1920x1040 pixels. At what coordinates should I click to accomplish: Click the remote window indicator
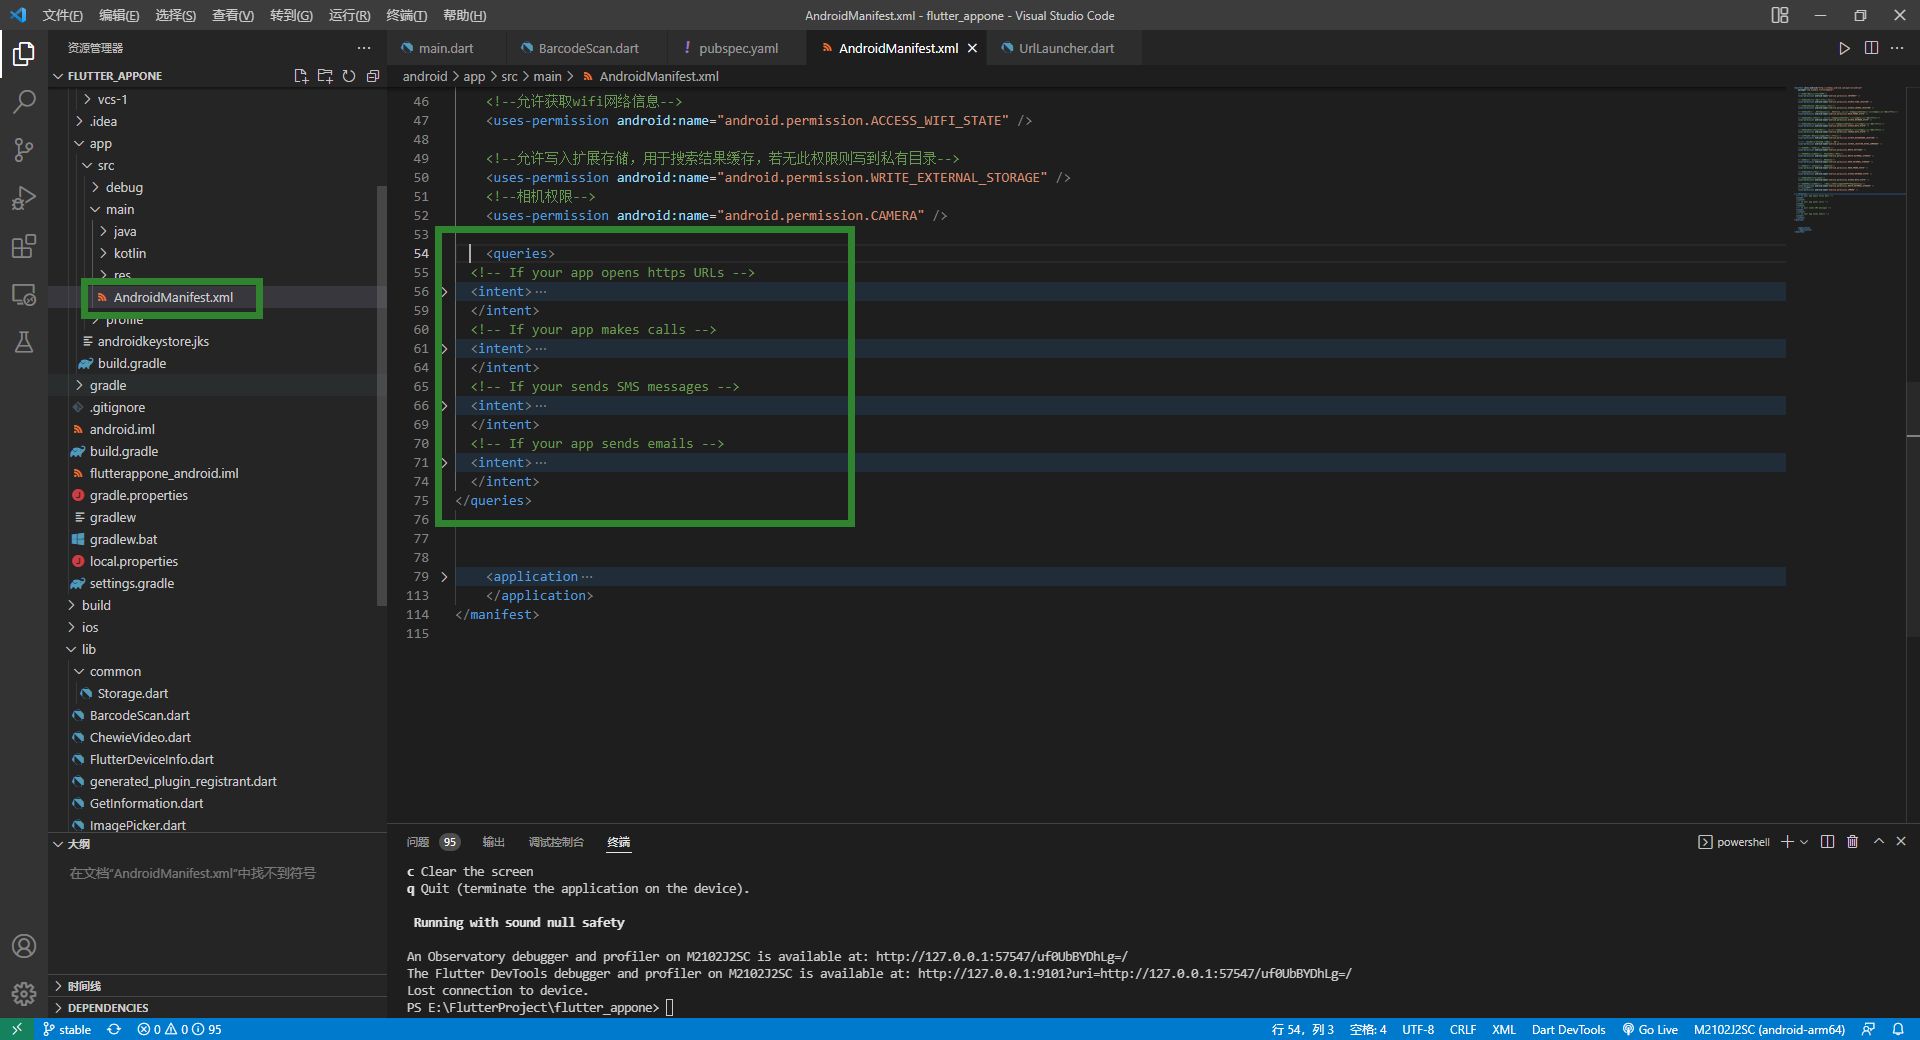click(17, 1029)
